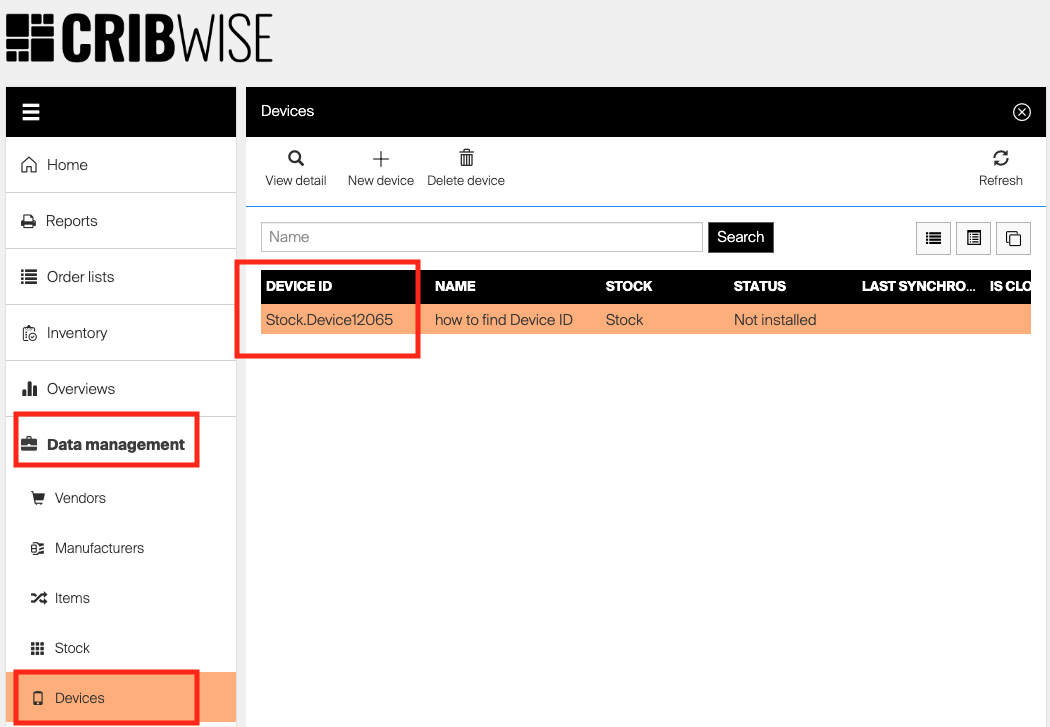Close the Devices panel
This screenshot has width=1050, height=727.
click(x=1021, y=112)
